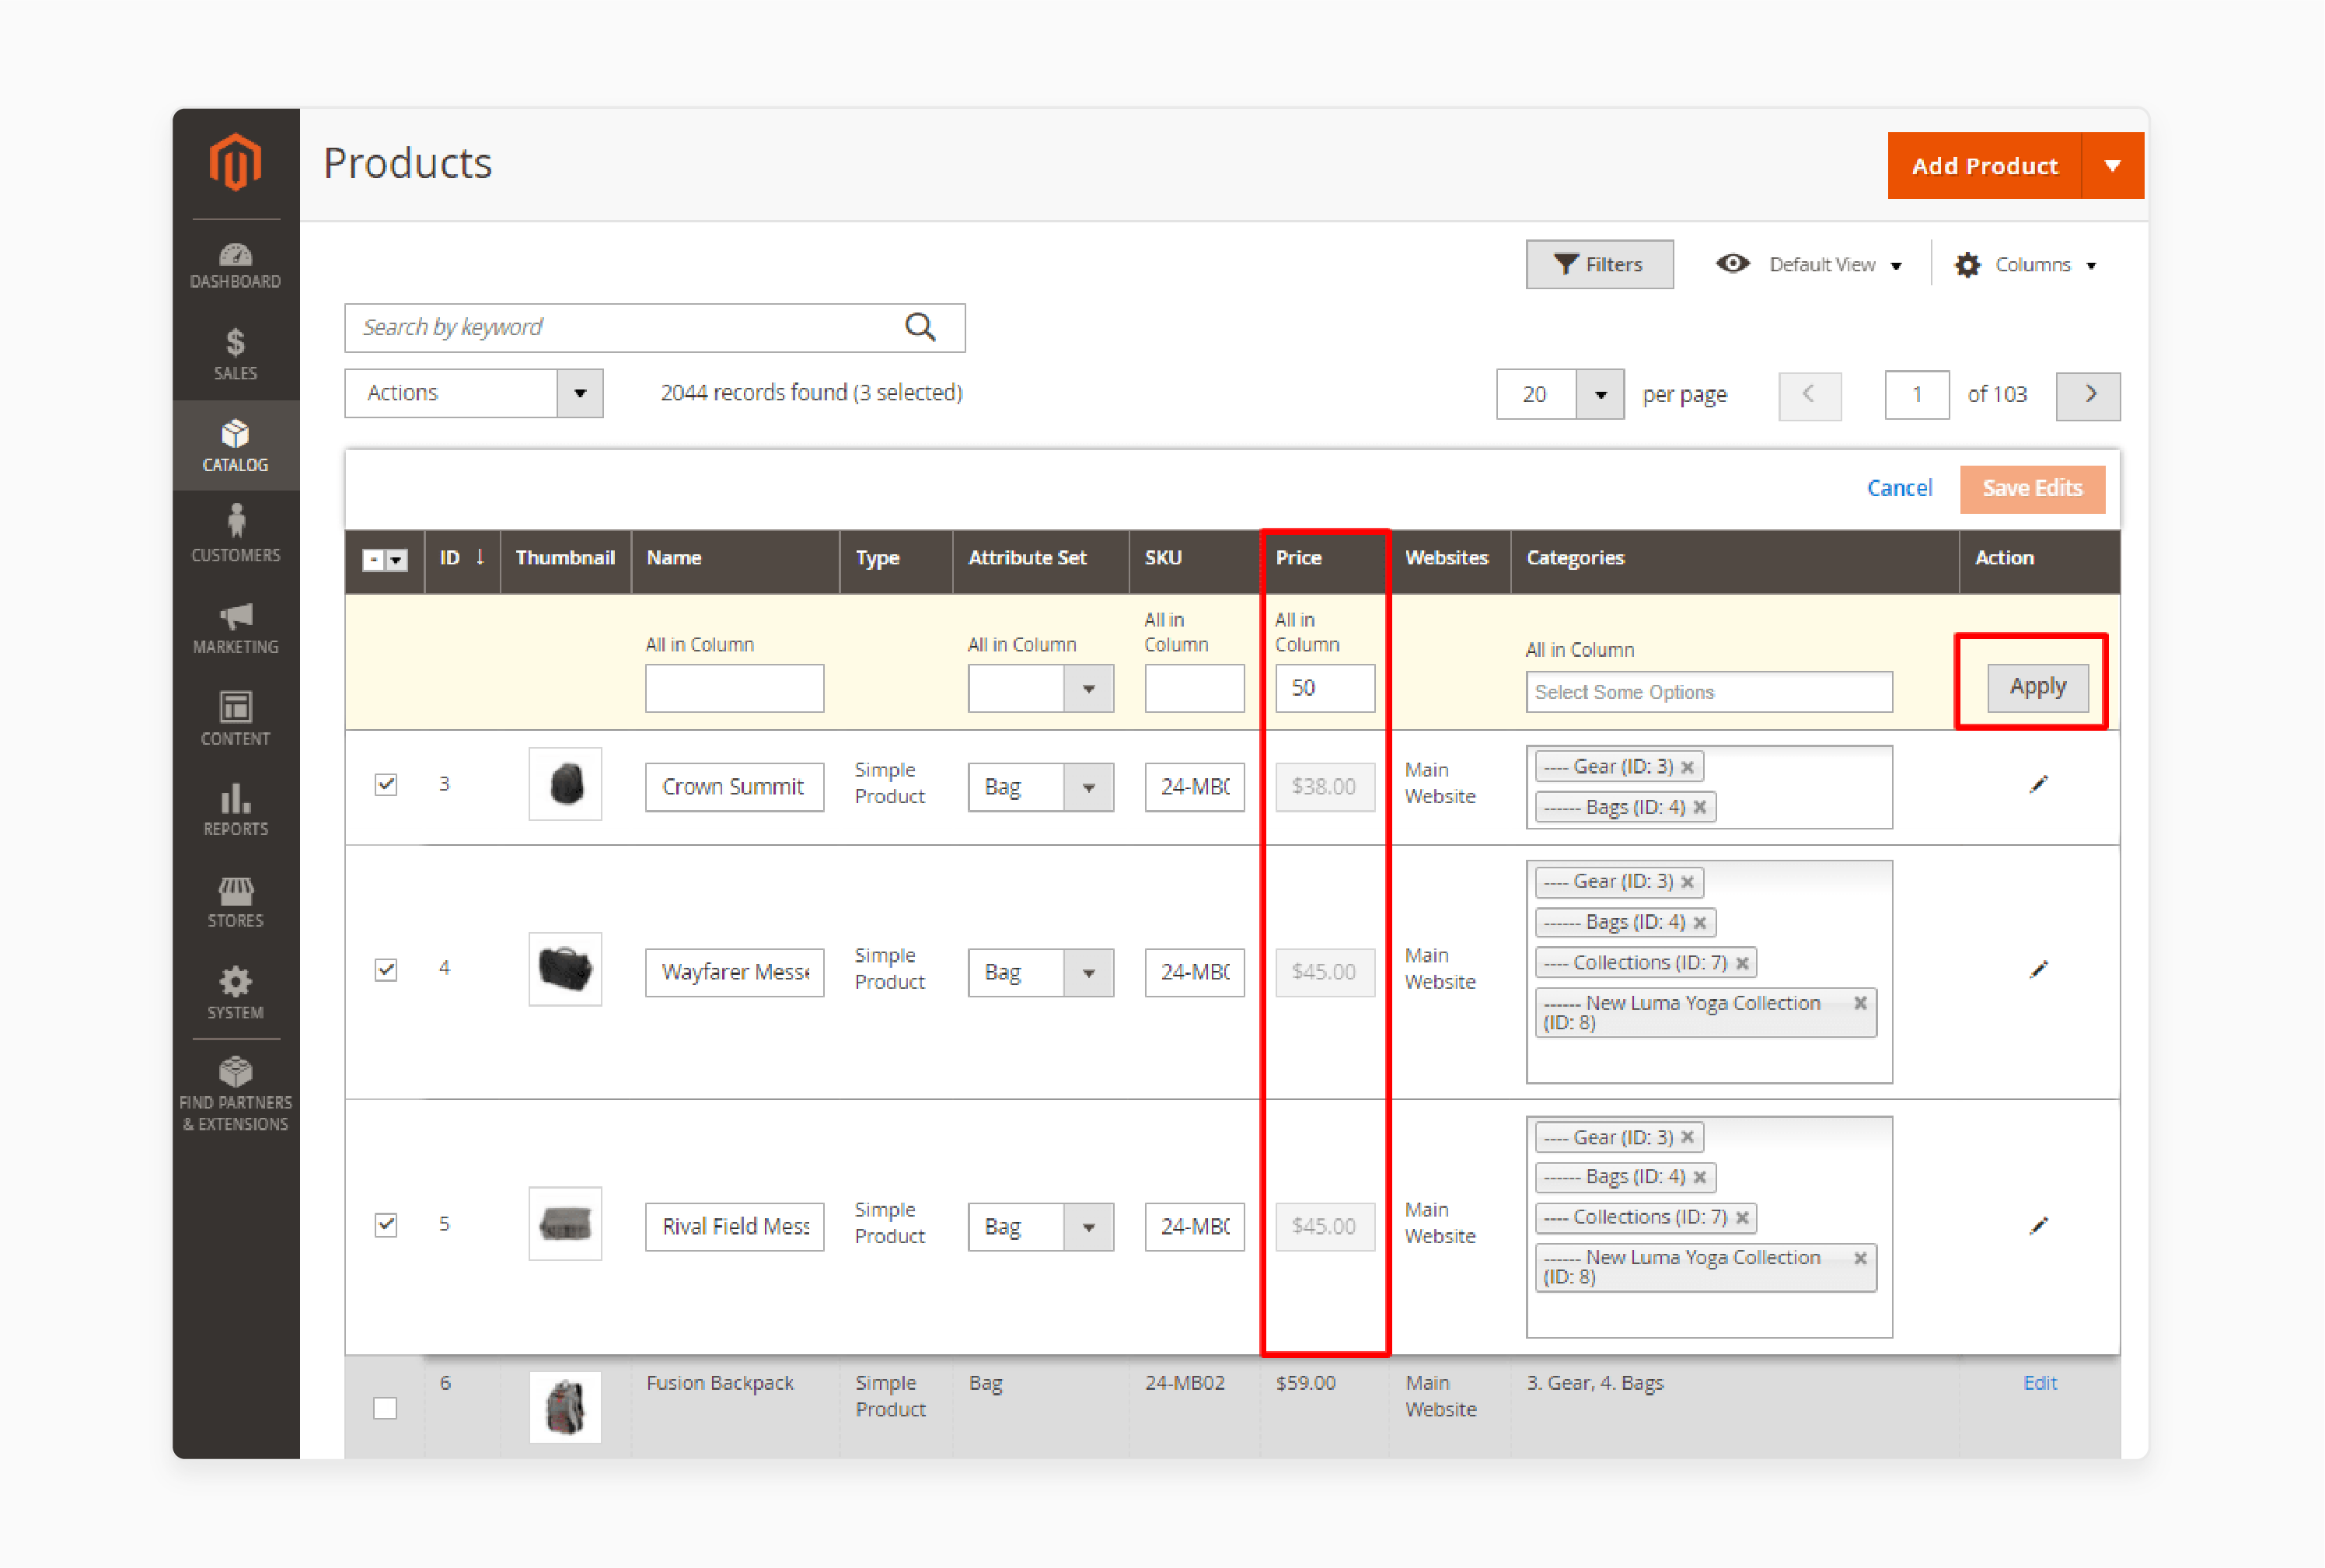
Task: Go to the previous page of products
Action: 1810,395
